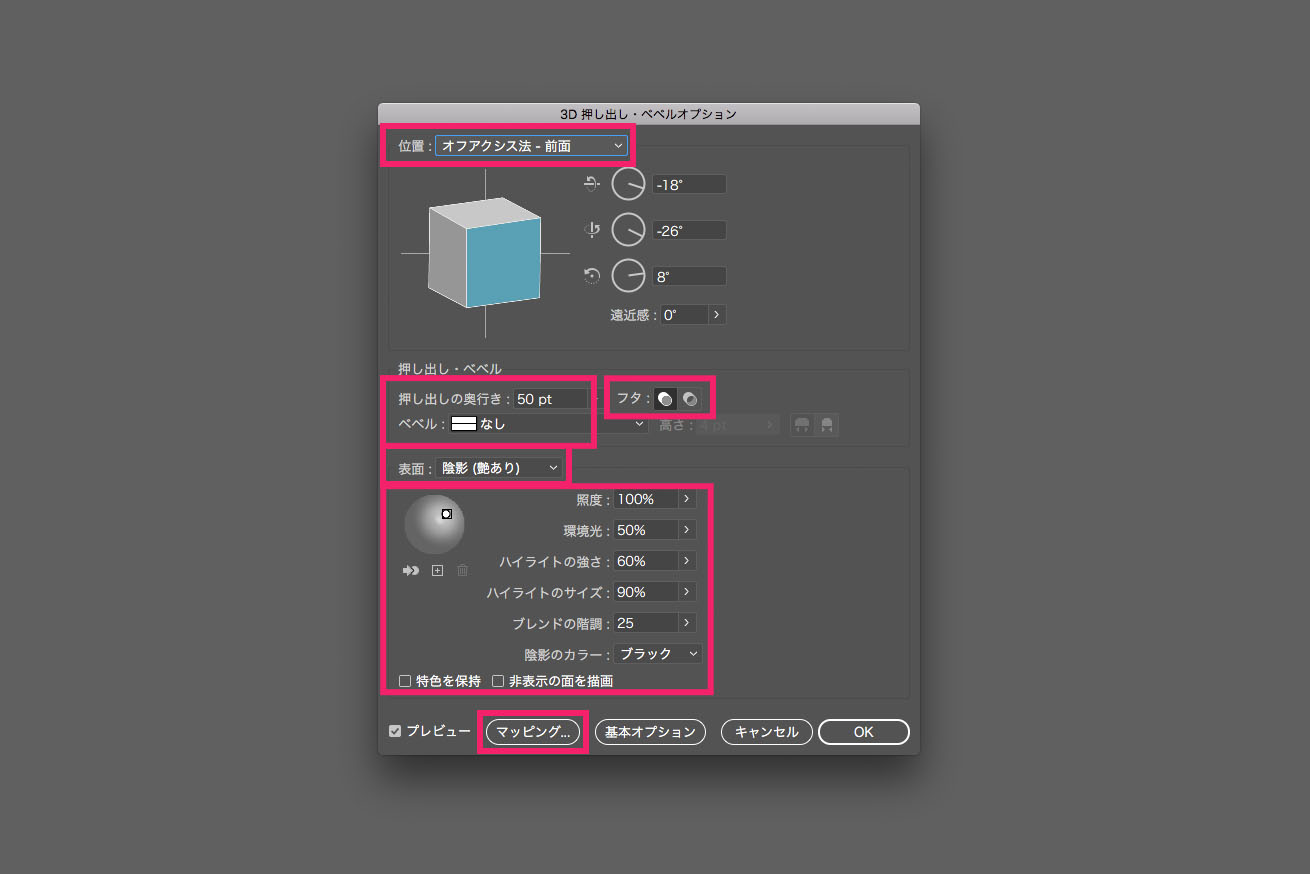Click the 遠近感 perspective value field
Screen dimensions: 1310x874
pos(684,314)
